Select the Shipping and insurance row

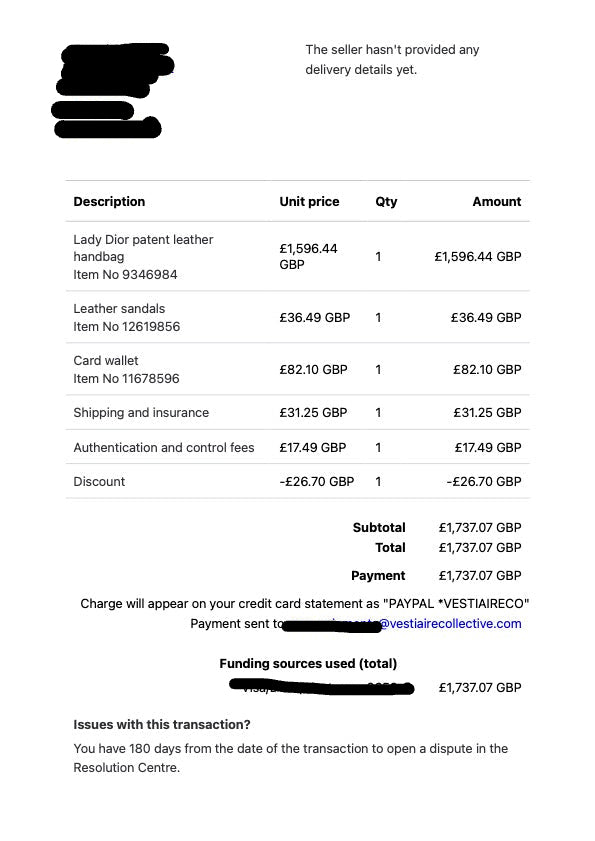pos(298,412)
